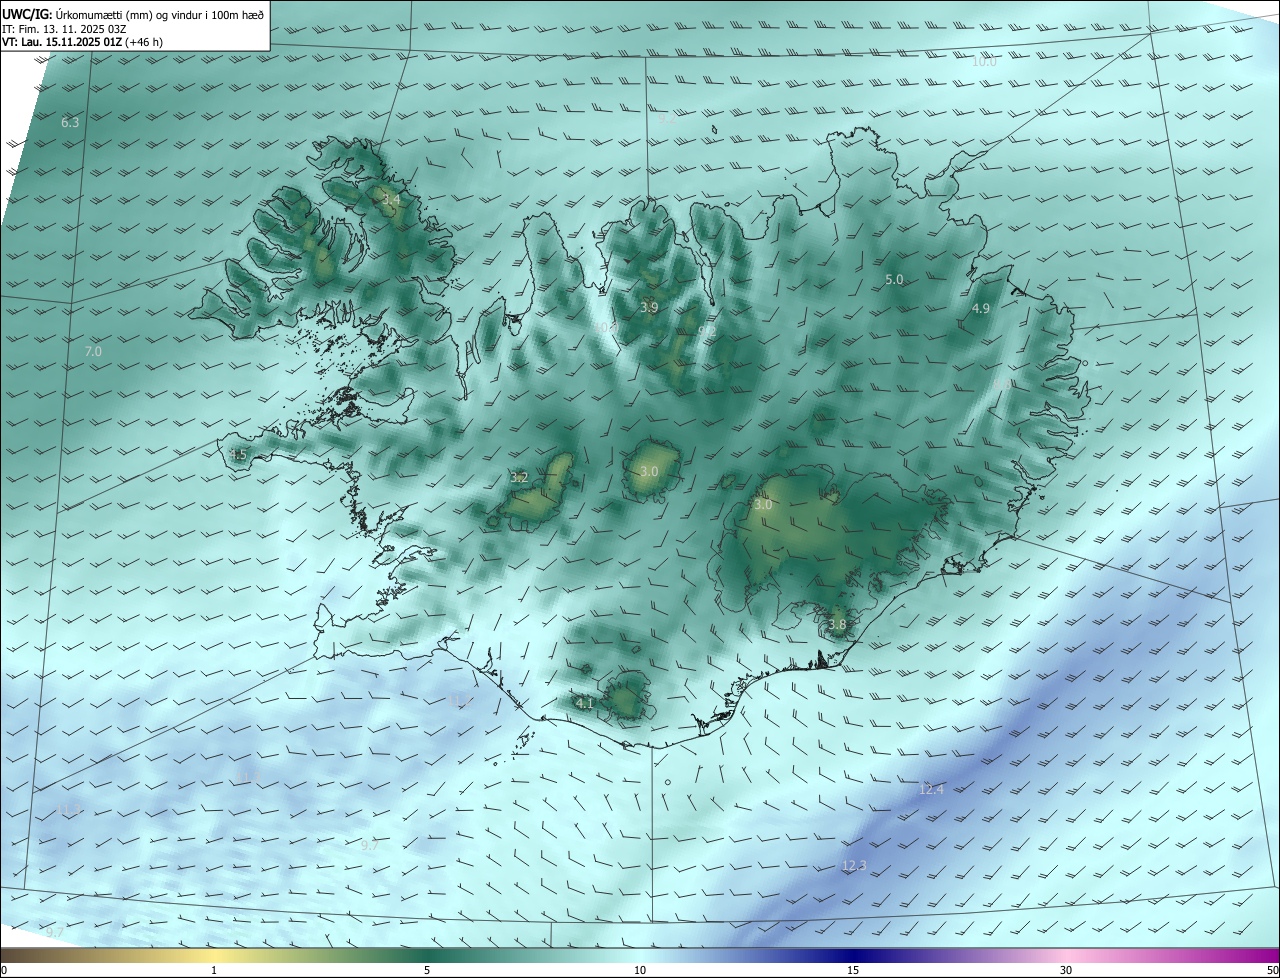
Task: Click the 5.0 value in northeast Iceland
Action: click(894, 280)
